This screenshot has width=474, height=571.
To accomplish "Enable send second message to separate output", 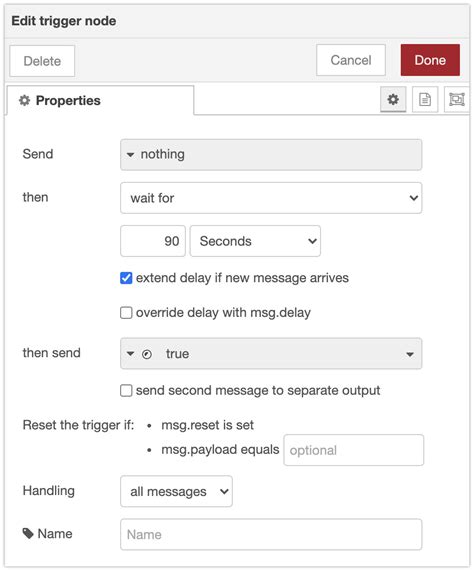I will click(x=126, y=390).
